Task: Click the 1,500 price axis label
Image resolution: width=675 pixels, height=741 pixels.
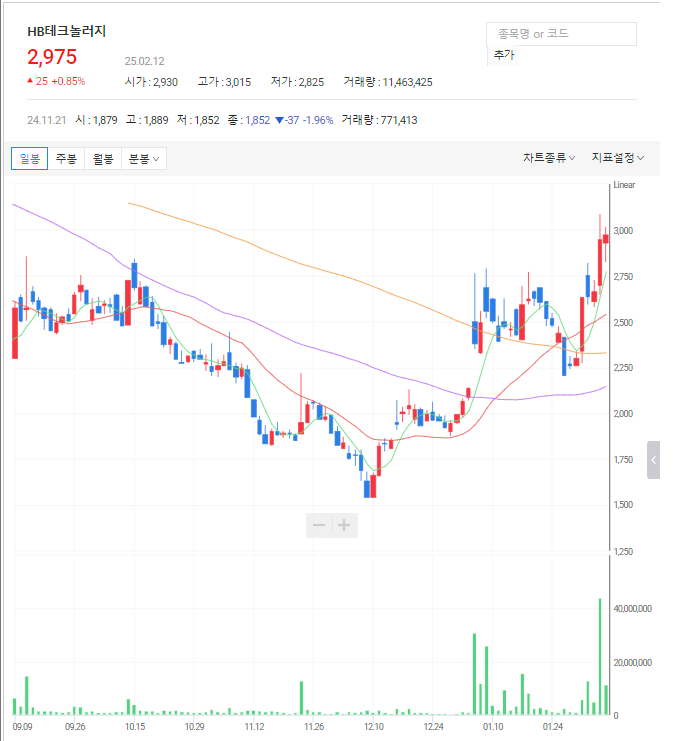Action: pos(623,505)
